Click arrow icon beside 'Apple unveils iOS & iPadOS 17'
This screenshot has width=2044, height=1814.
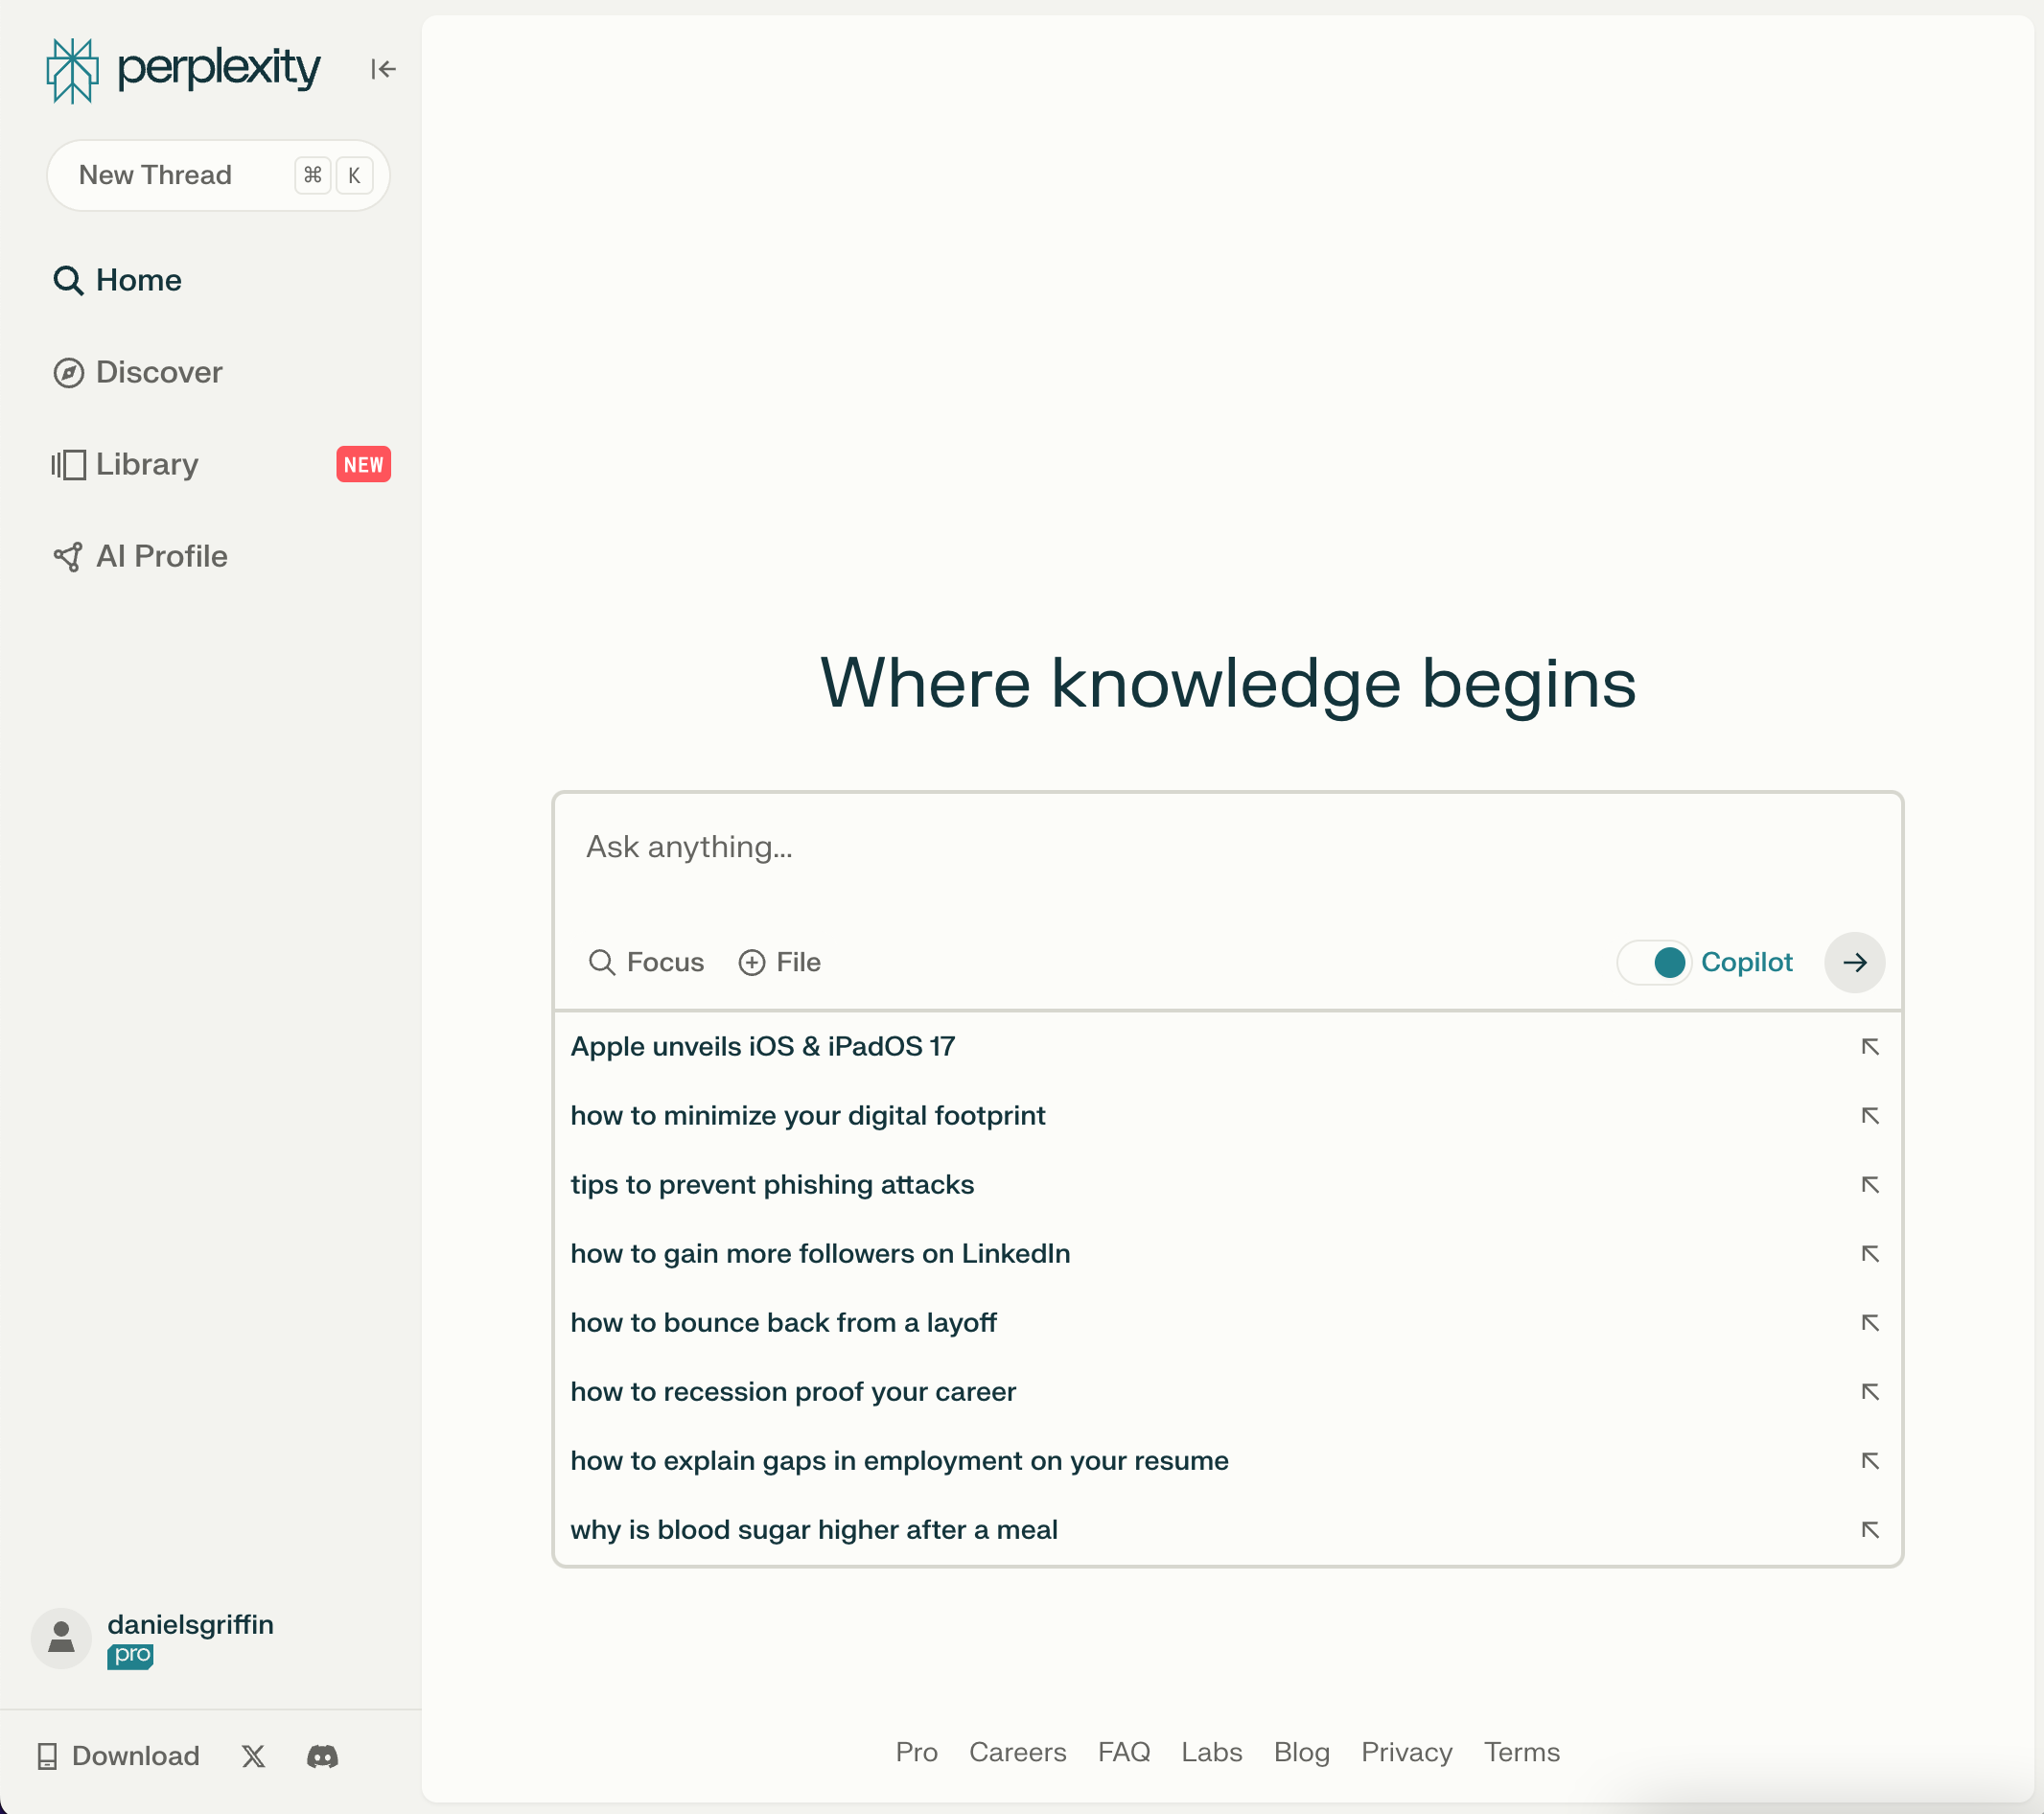click(1870, 1046)
